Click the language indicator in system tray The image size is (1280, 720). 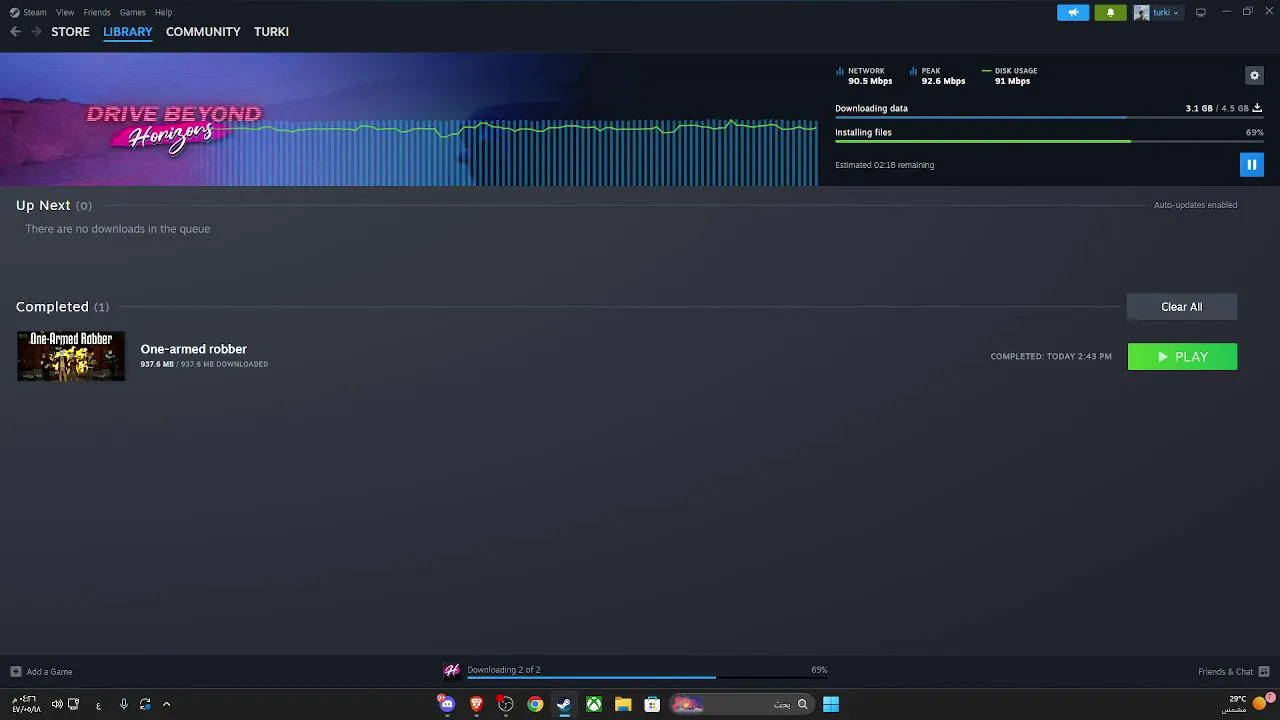[x=98, y=705]
